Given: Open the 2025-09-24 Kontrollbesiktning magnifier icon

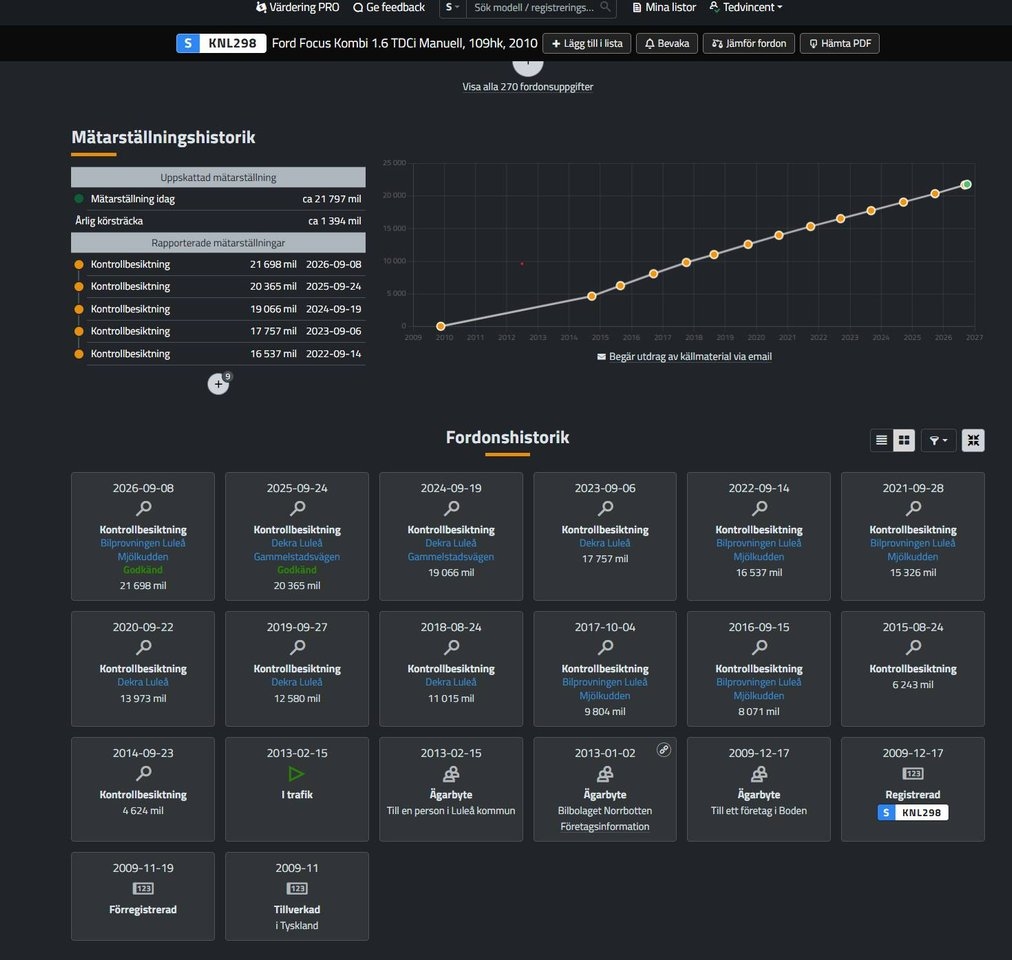Looking at the screenshot, I should click(297, 509).
